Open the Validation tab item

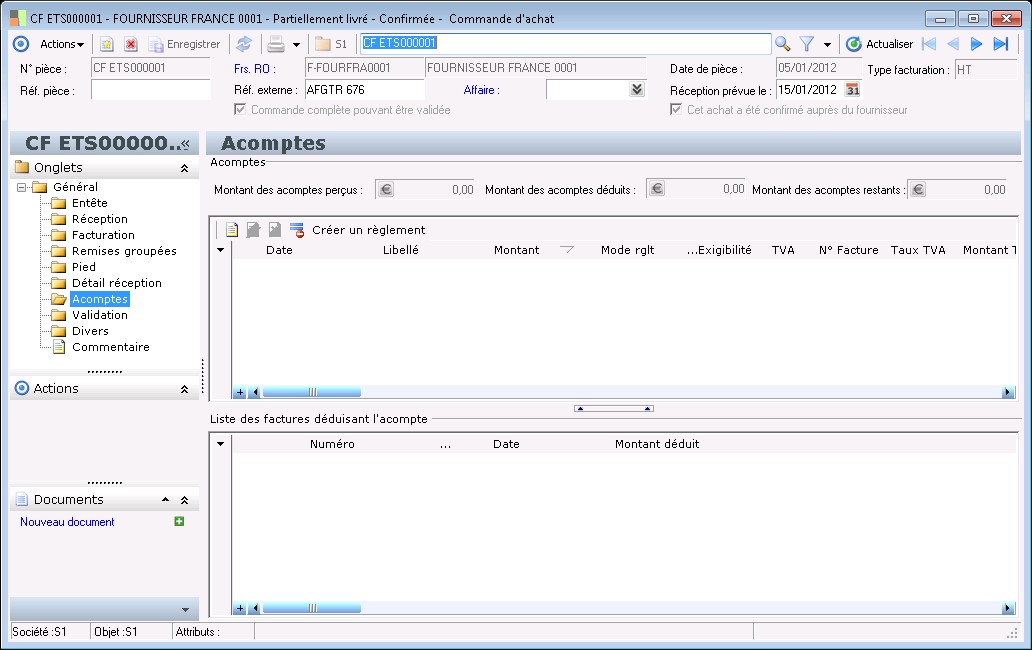click(x=99, y=315)
